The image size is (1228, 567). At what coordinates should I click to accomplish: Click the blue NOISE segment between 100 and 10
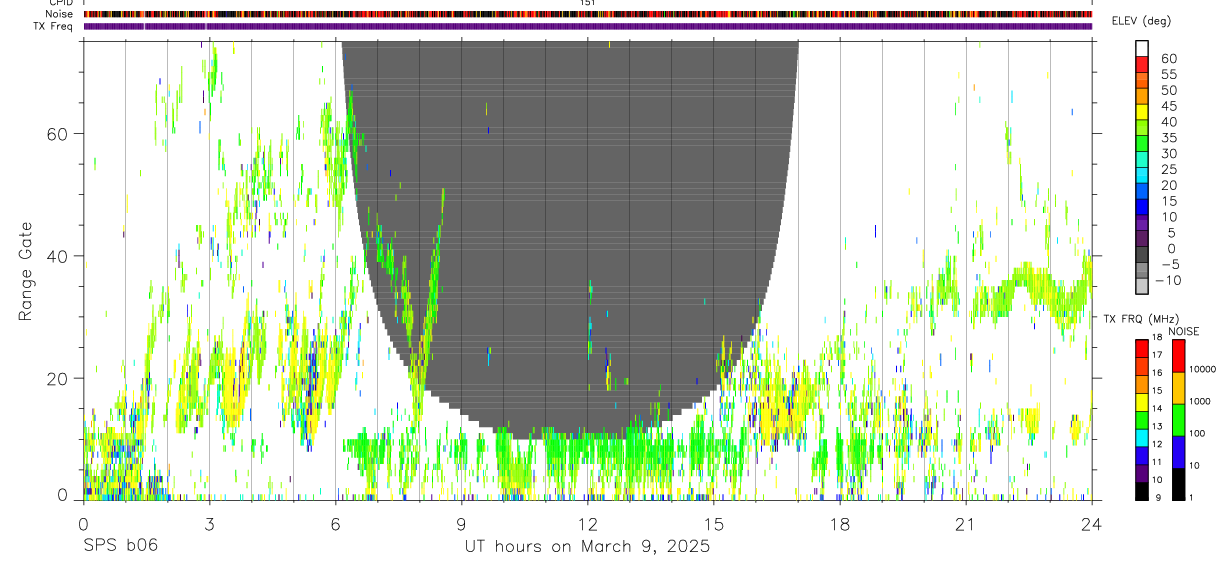[1177, 452]
